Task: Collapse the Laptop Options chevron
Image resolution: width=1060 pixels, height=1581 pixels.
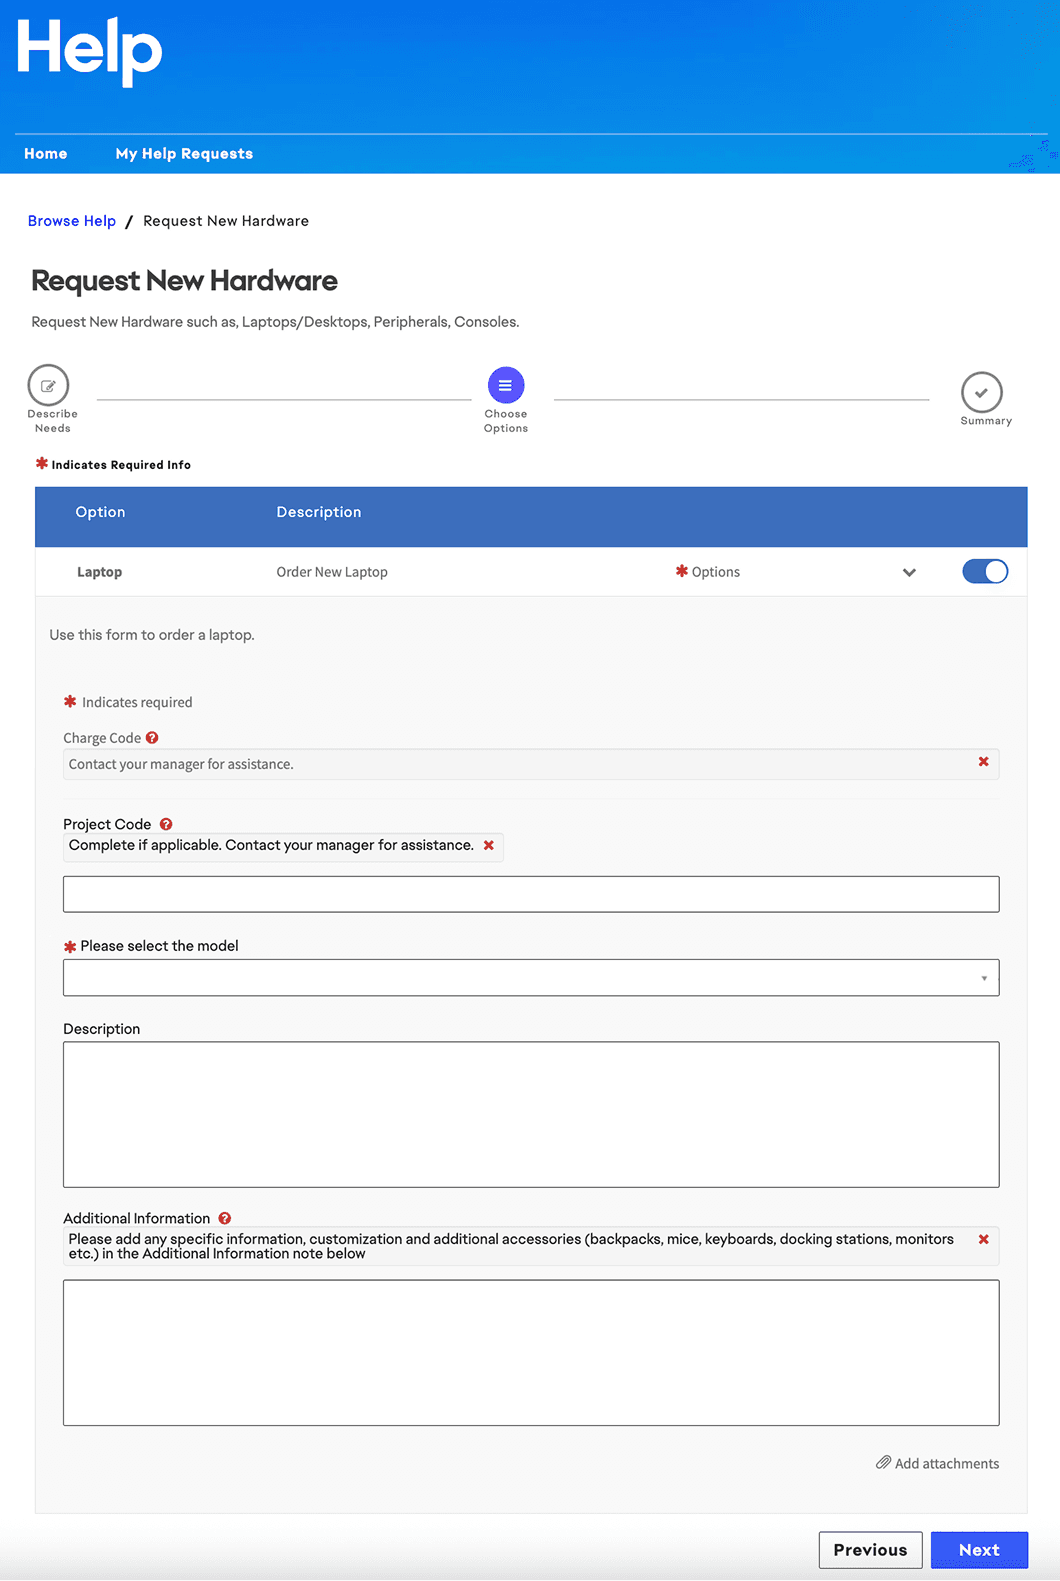Action: (909, 572)
